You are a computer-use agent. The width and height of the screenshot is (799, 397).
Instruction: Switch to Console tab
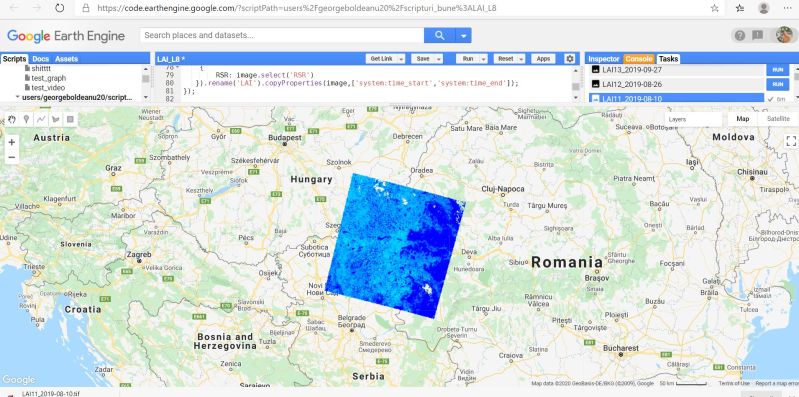click(638, 59)
